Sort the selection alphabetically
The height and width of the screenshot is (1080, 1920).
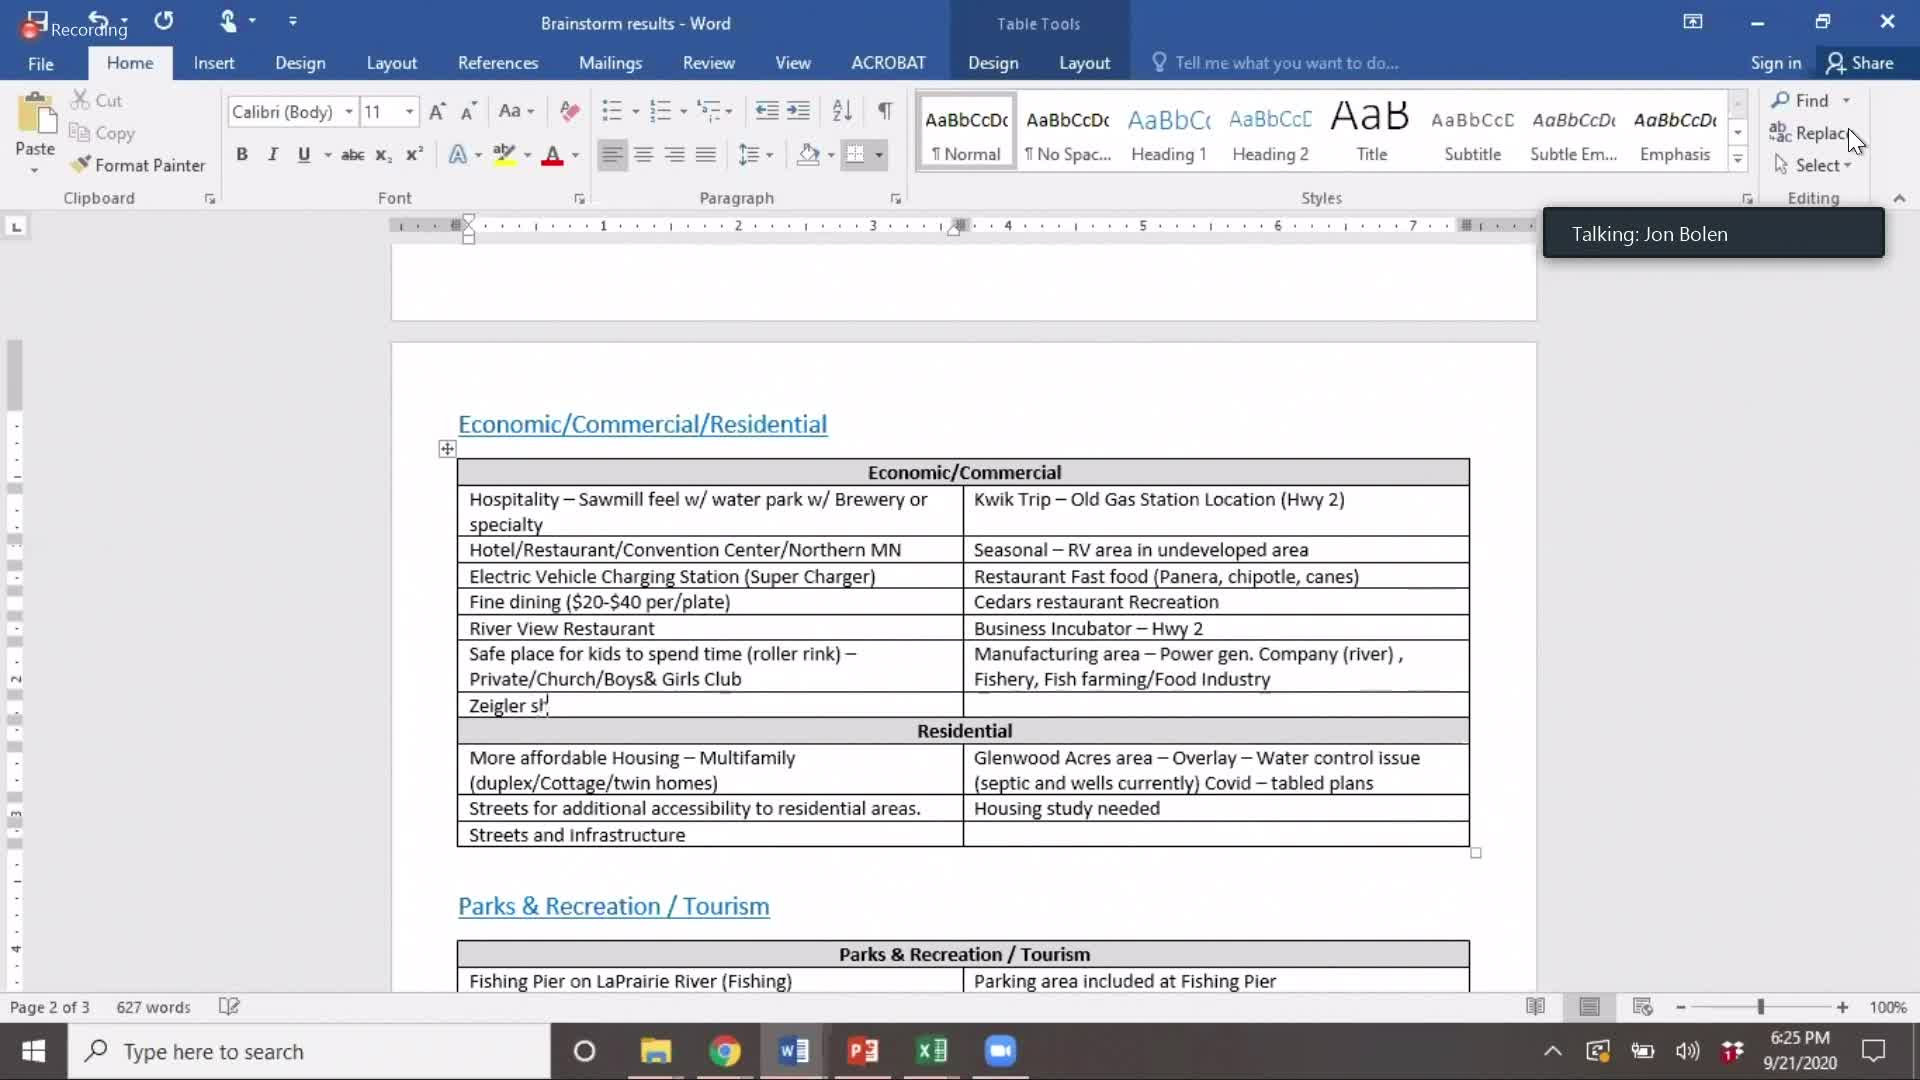coord(842,111)
